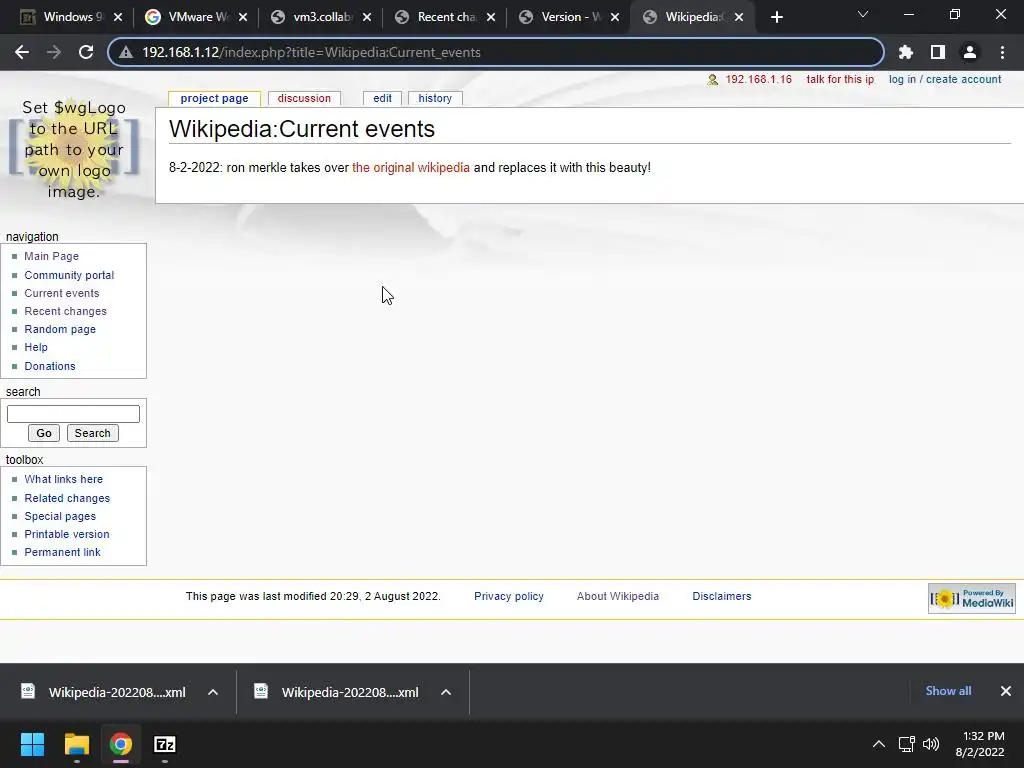Viewport: 1024px width, 768px height.
Task: Go to Main Page in navigation
Action: coord(52,256)
